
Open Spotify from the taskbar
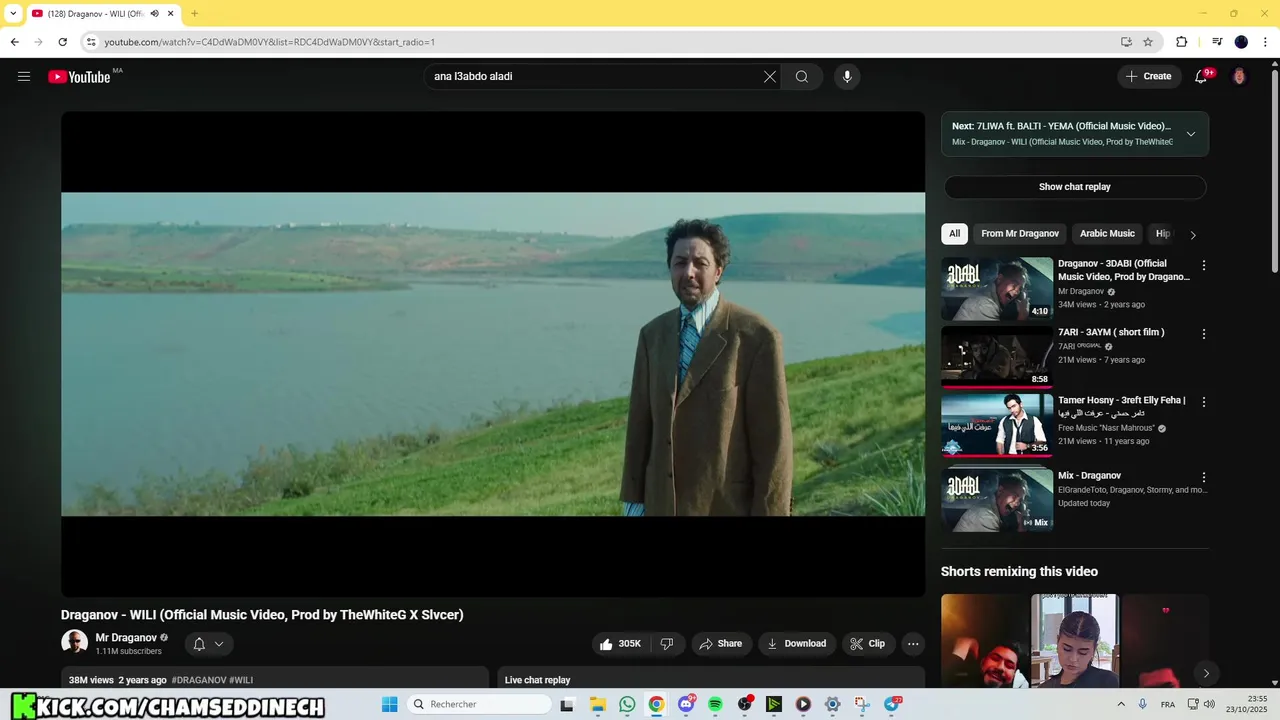tap(715, 704)
